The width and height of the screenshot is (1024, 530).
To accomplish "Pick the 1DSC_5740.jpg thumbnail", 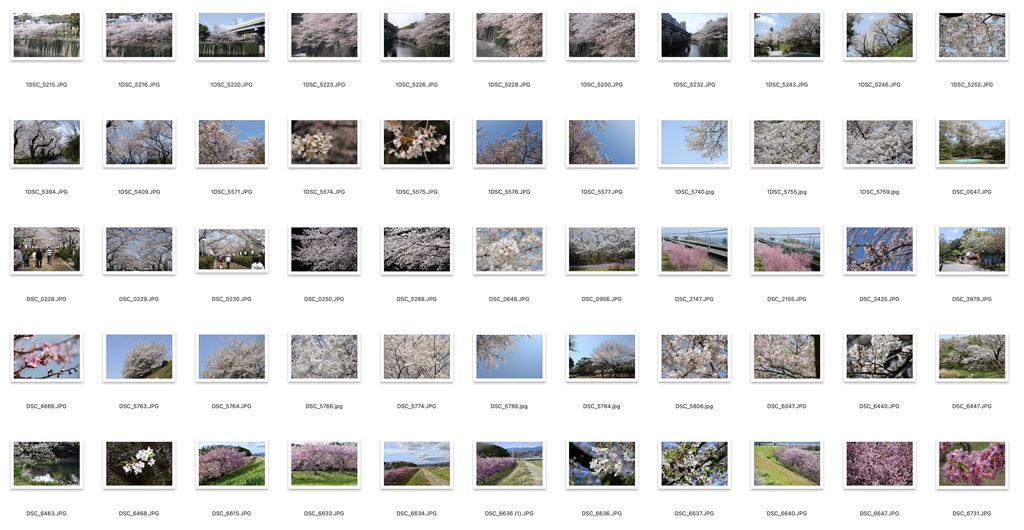I will click(x=694, y=142).
